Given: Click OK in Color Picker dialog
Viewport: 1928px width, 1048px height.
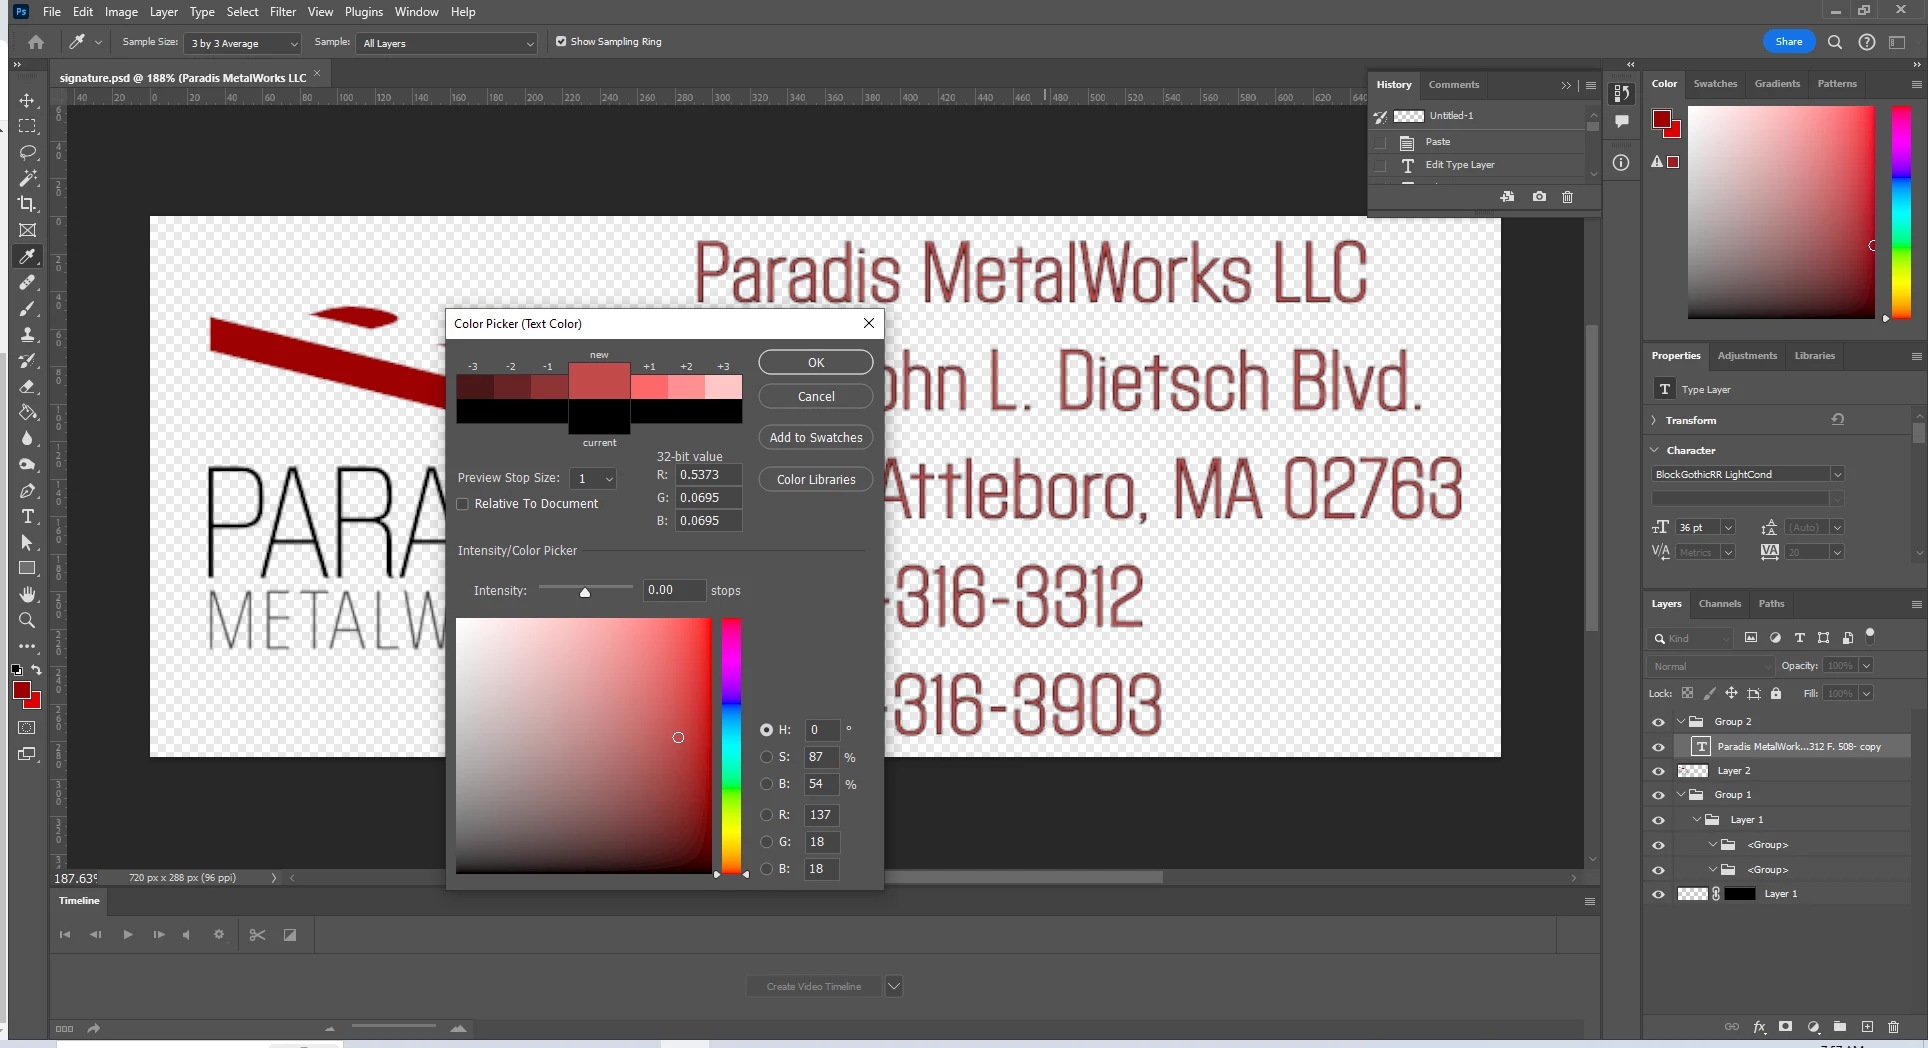Looking at the screenshot, I should click(x=816, y=362).
